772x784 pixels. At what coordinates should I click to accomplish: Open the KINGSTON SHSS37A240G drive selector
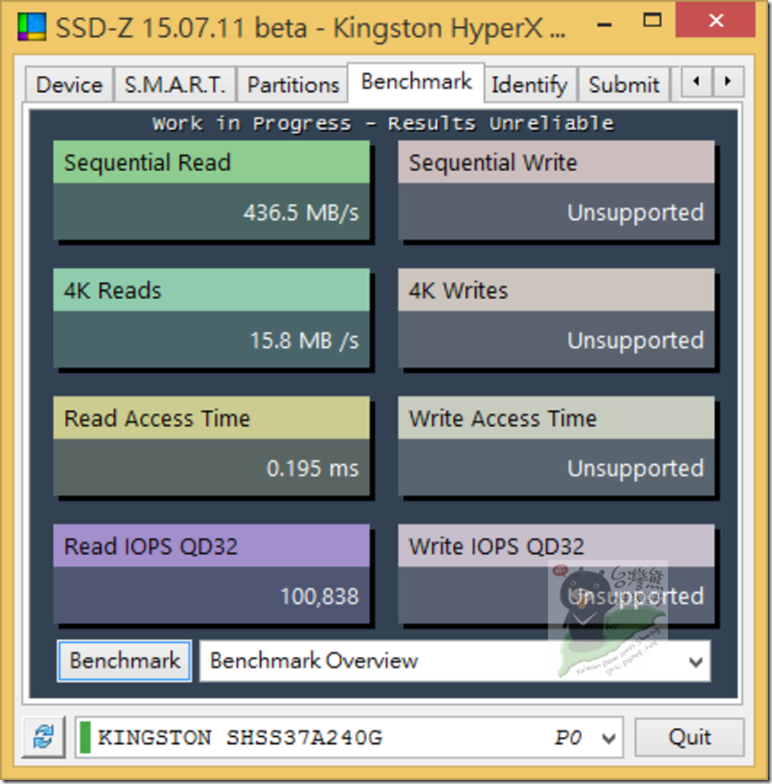pyautogui.click(x=348, y=738)
